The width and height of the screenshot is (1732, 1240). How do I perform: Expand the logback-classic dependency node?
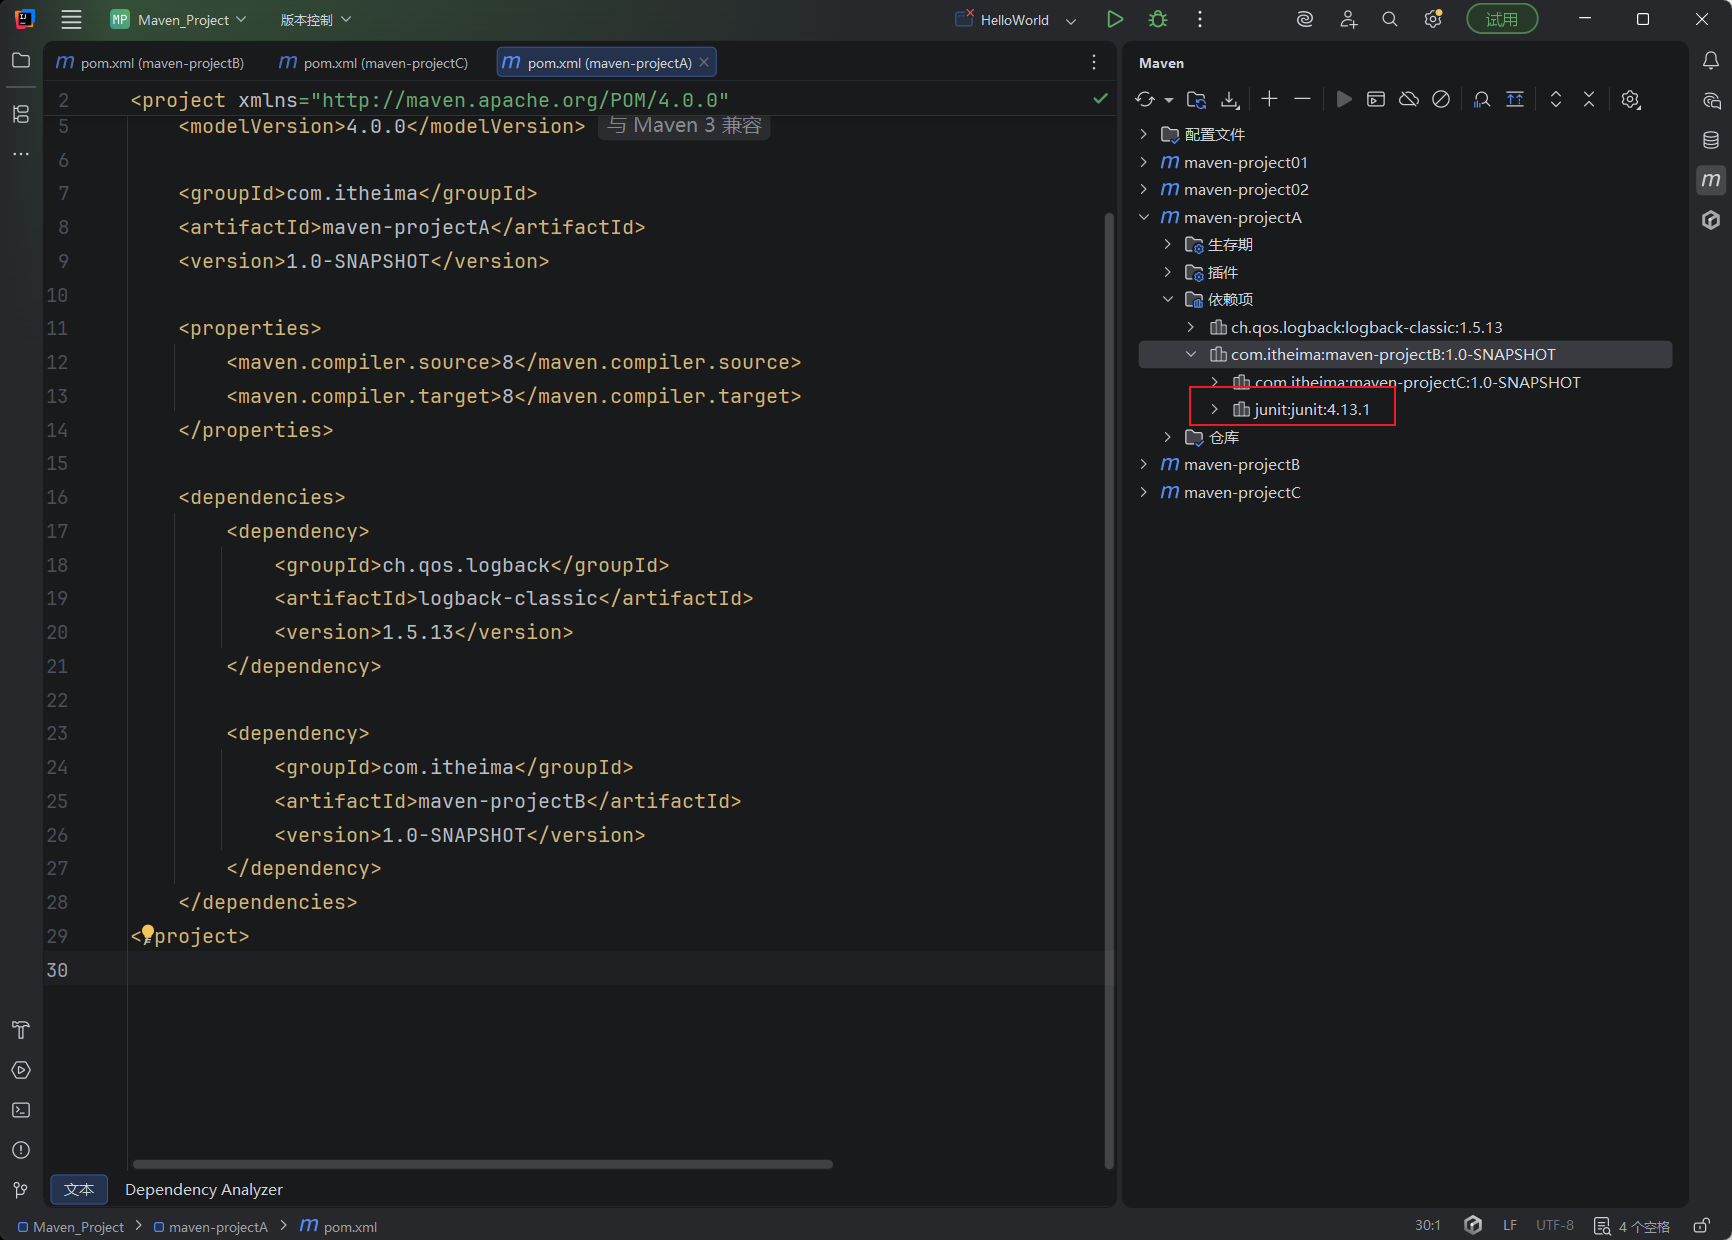(1190, 327)
